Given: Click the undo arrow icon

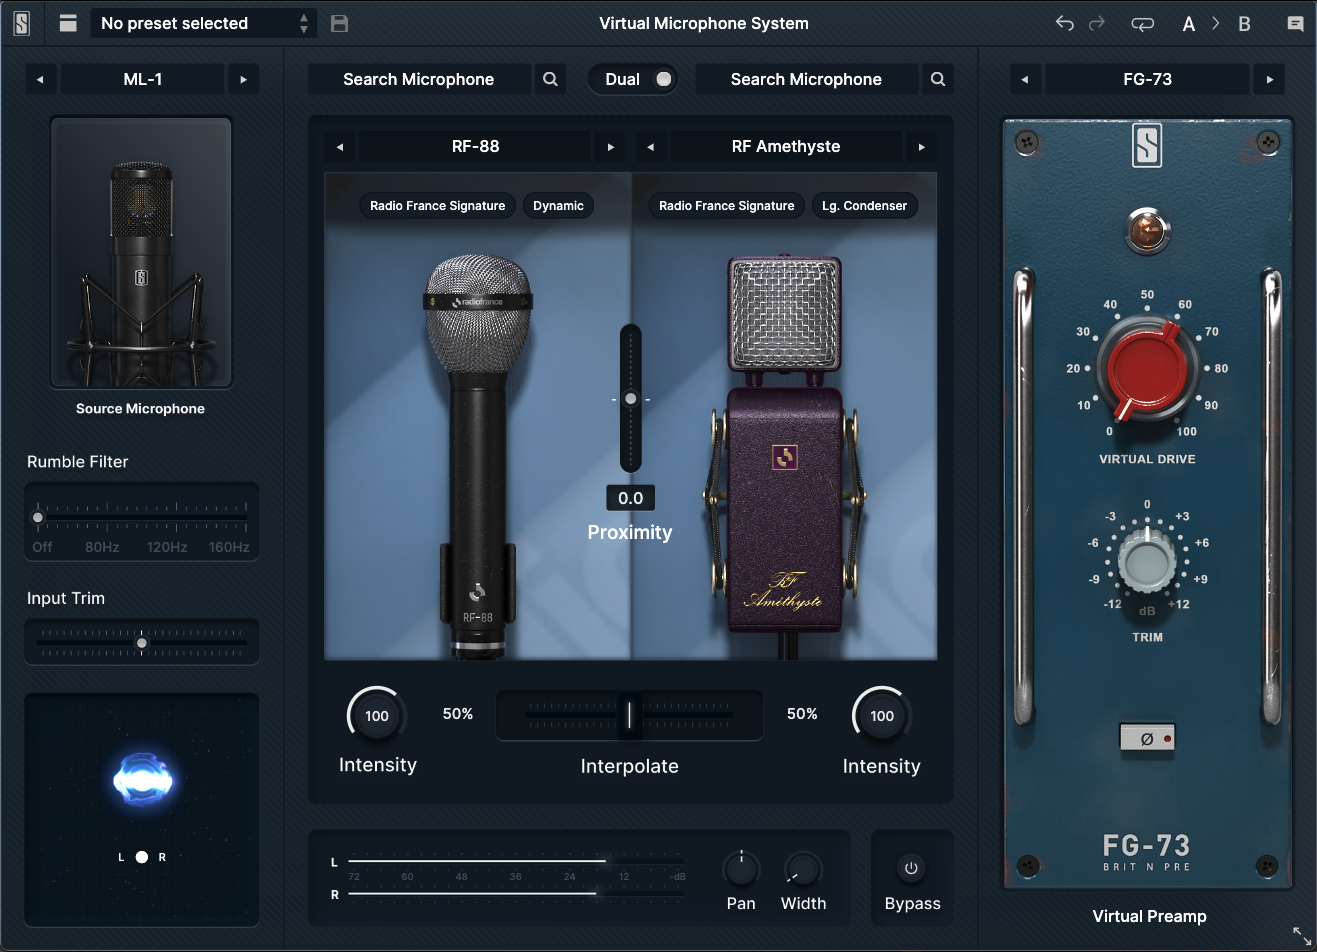Looking at the screenshot, I should tap(1065, 23).
